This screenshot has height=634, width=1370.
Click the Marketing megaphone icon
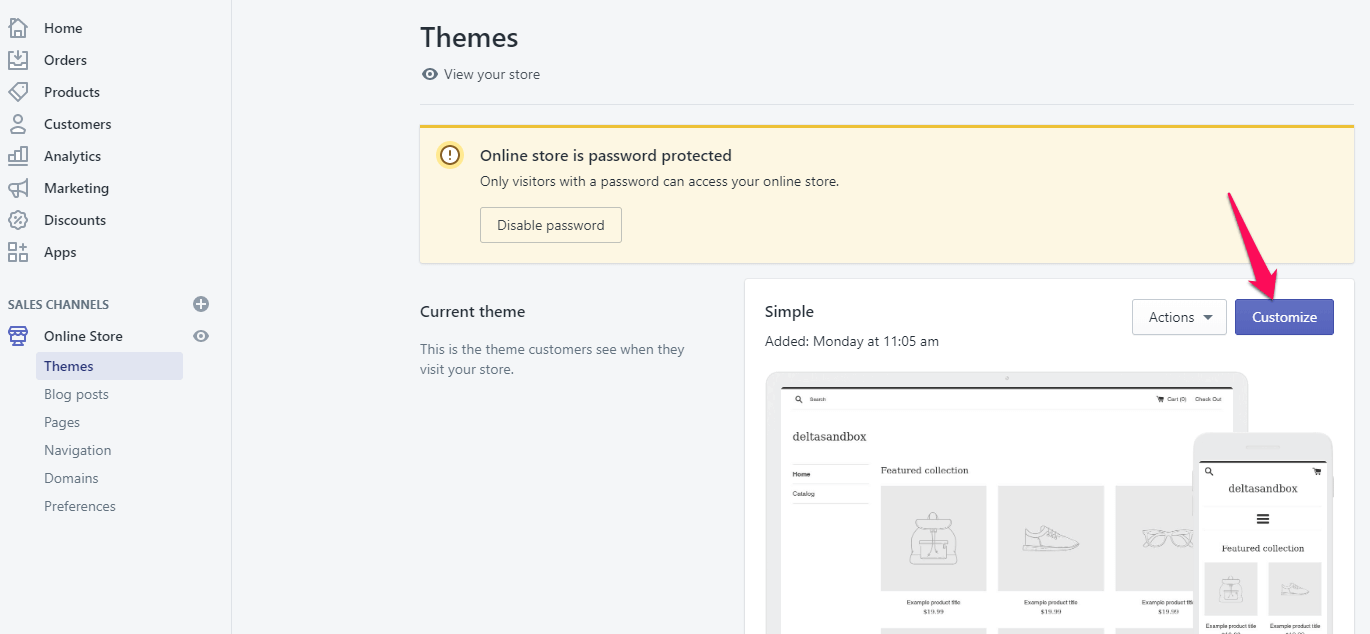[18, 188]
